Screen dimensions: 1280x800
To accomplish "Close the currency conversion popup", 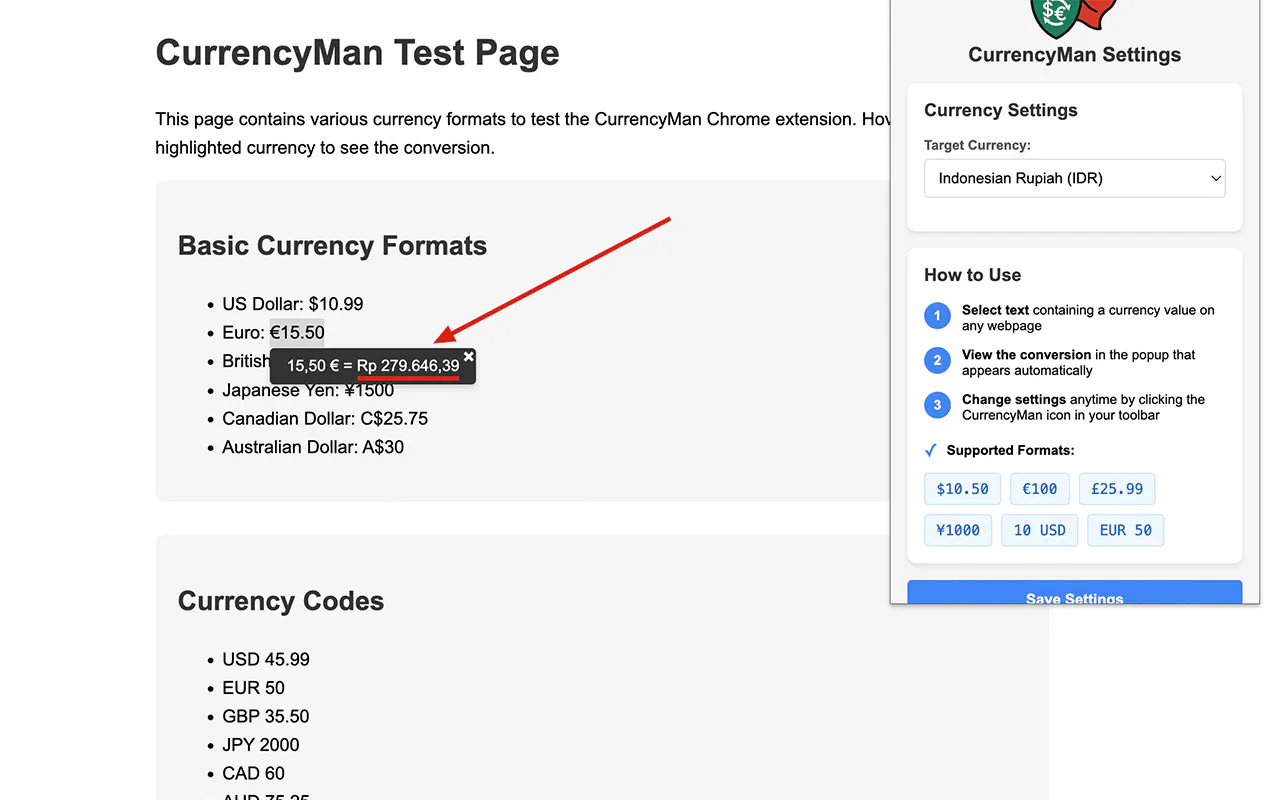I will (x=469, y=356).
